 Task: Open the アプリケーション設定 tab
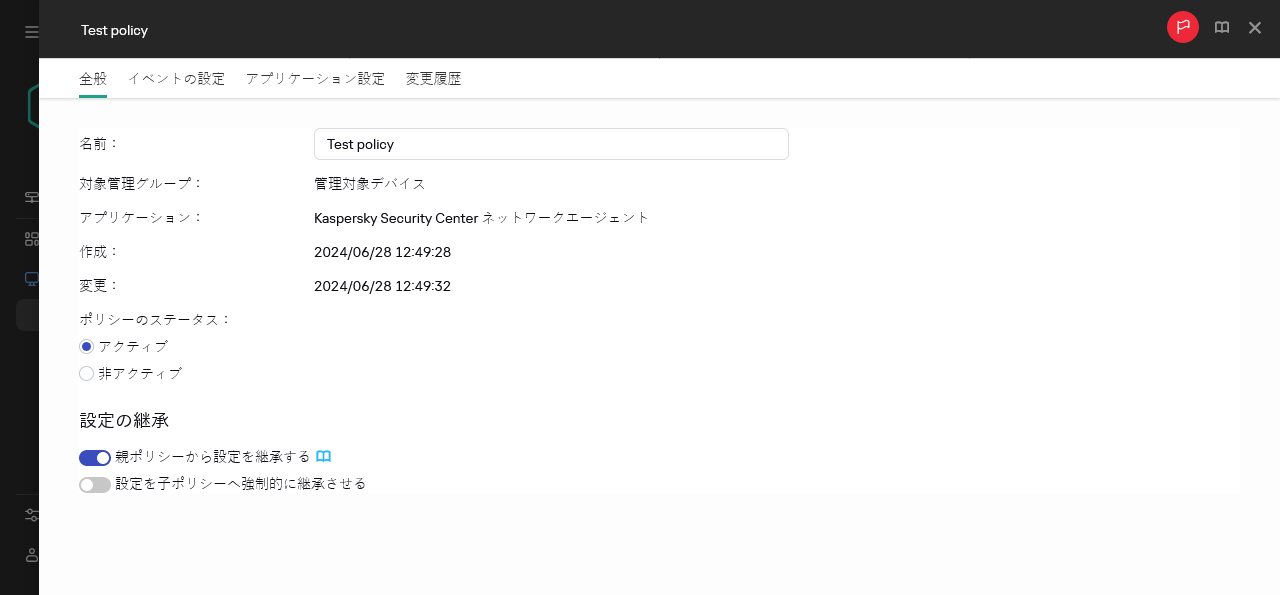point(315,78)
